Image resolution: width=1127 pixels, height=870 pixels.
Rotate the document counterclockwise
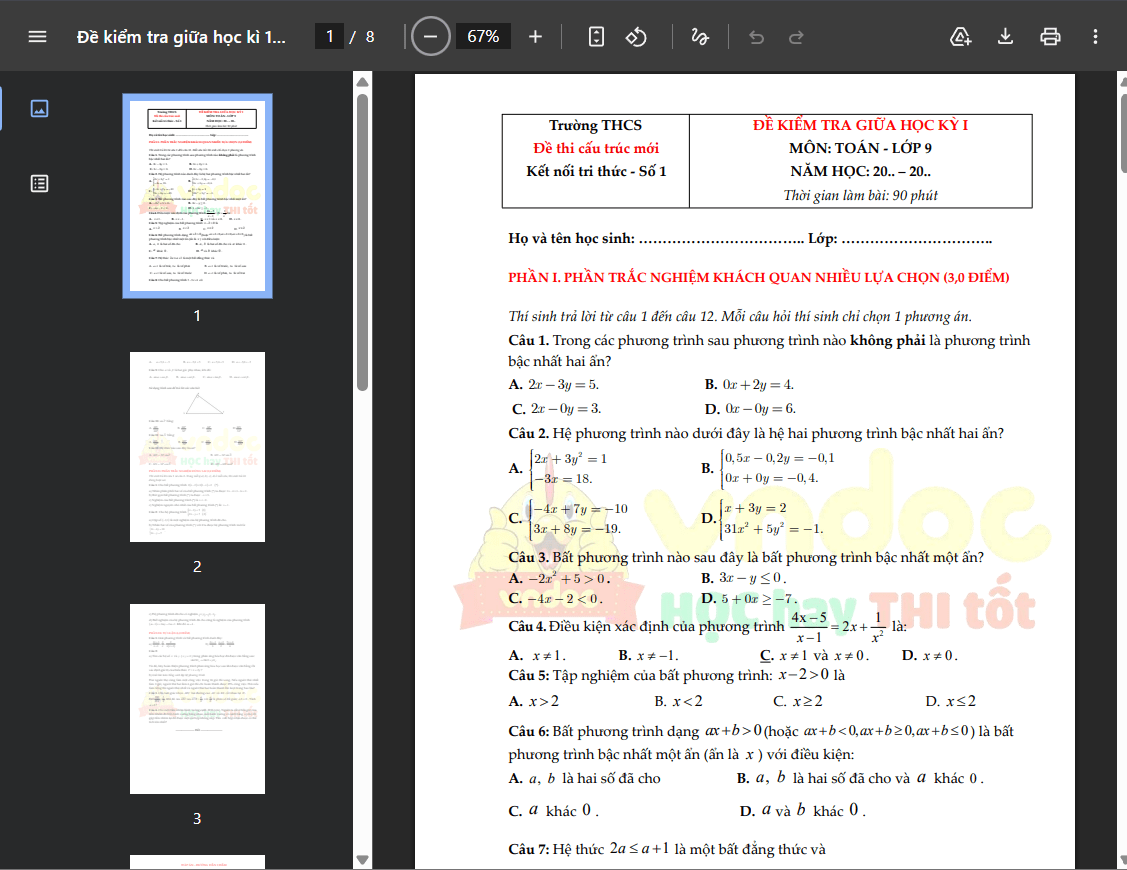[x=636, y=37]
